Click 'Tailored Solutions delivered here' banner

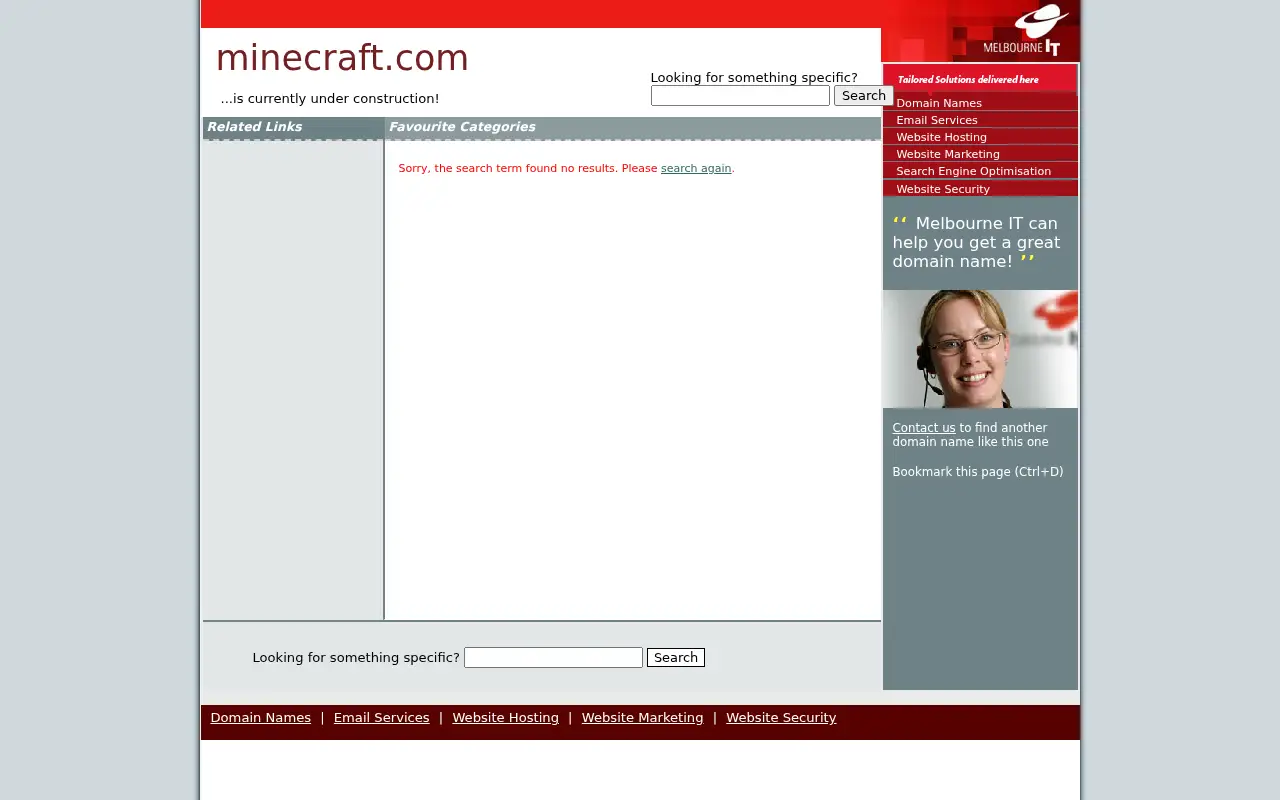[x=968, y=79]
